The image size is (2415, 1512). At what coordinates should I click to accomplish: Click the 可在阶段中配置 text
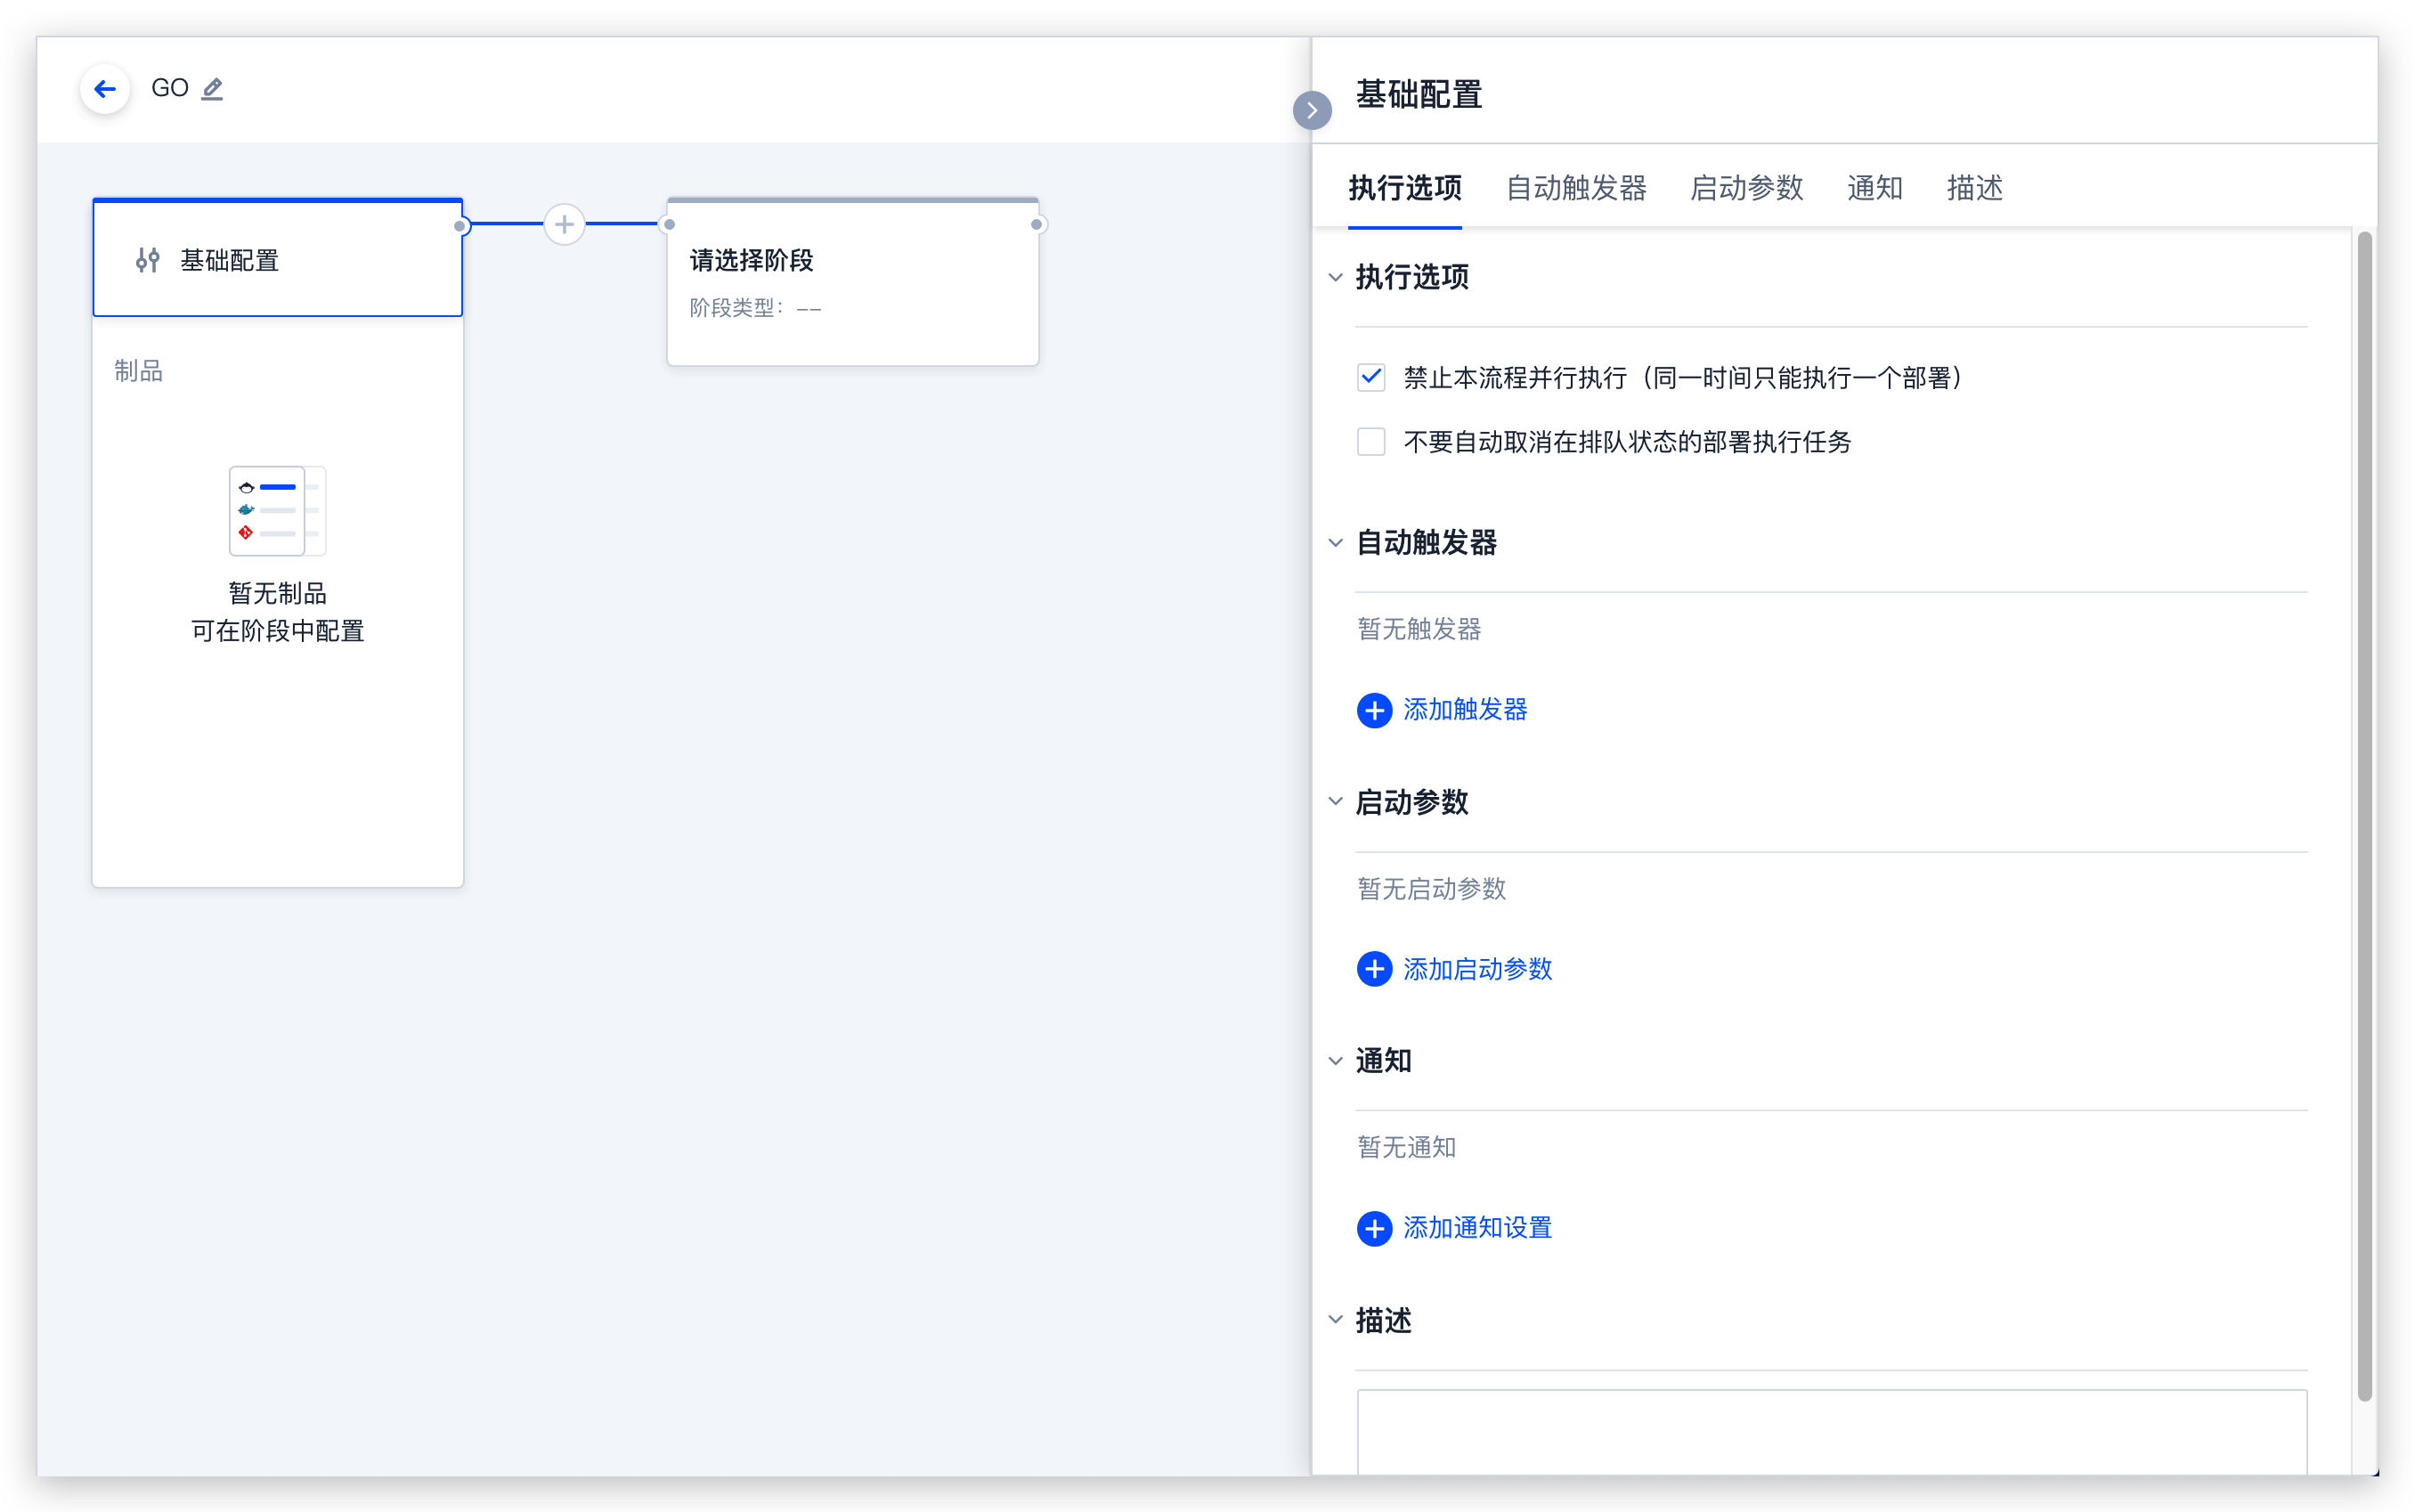coord(277,631)
